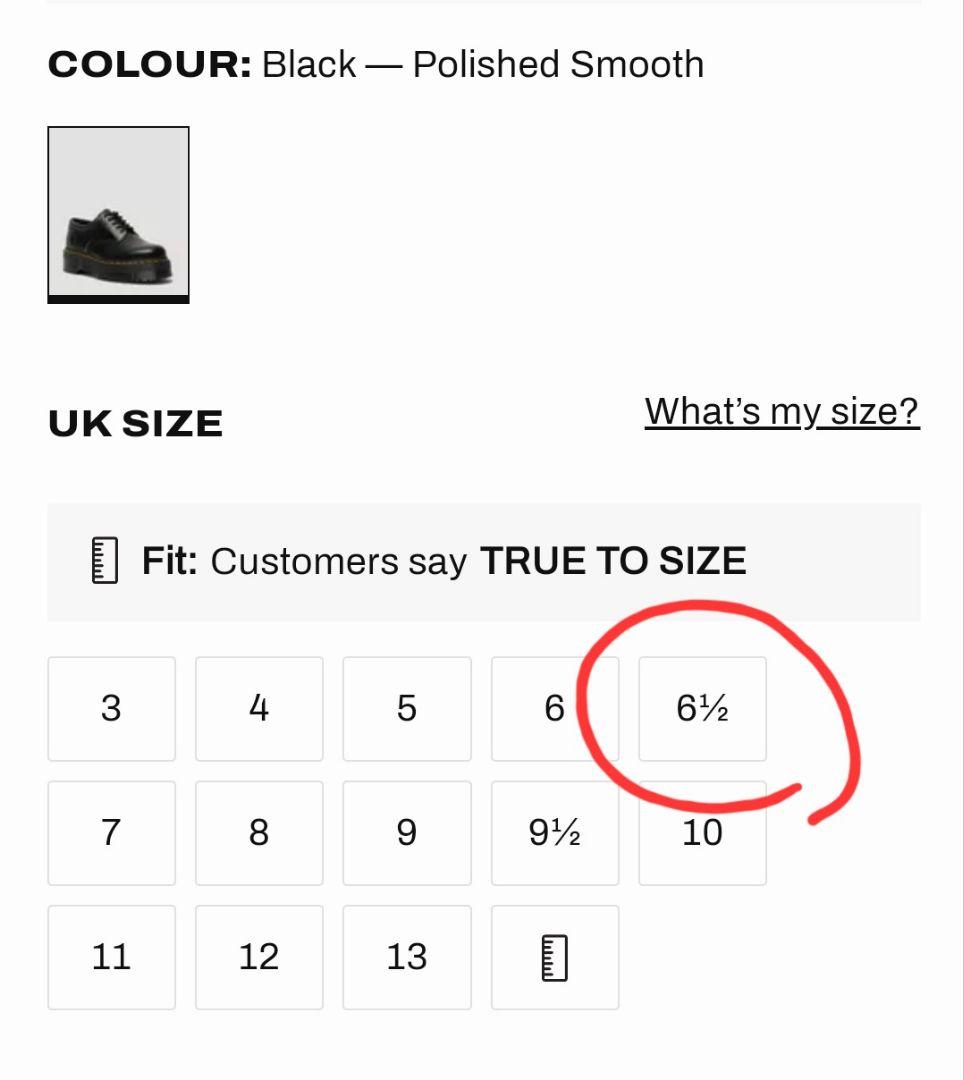Screen dimensions: 964x1080
Task: Pick UK size 5
Action: point(407,708)
